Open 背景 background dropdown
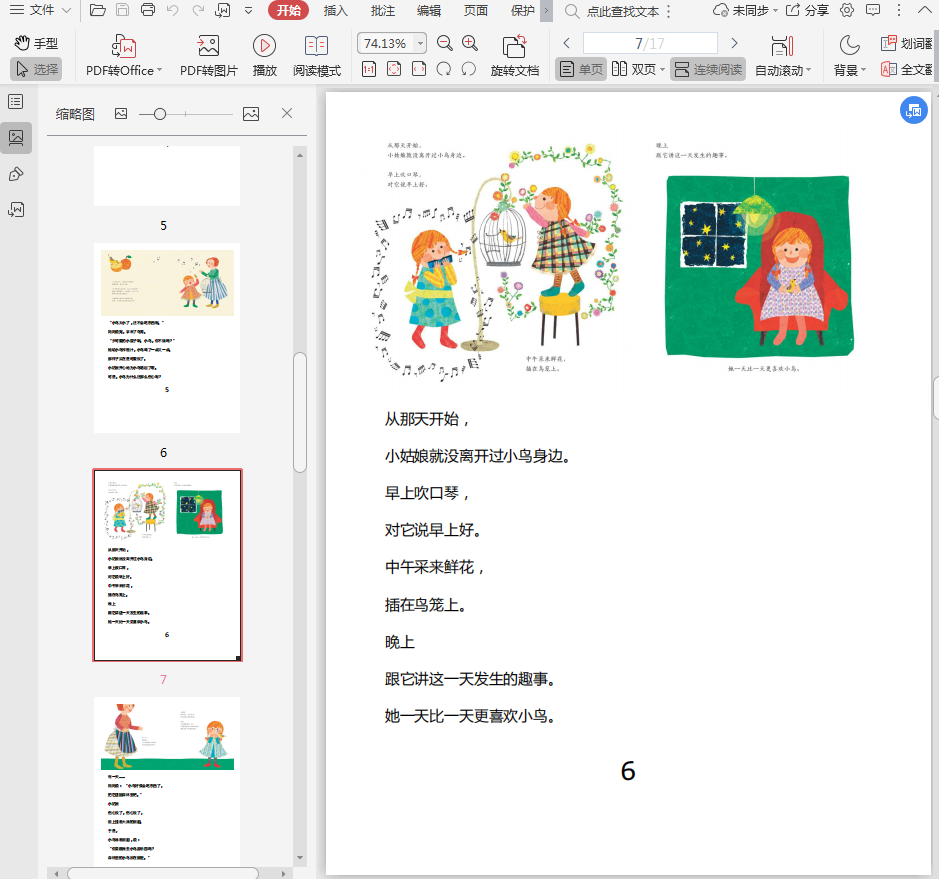 (850, 56)
